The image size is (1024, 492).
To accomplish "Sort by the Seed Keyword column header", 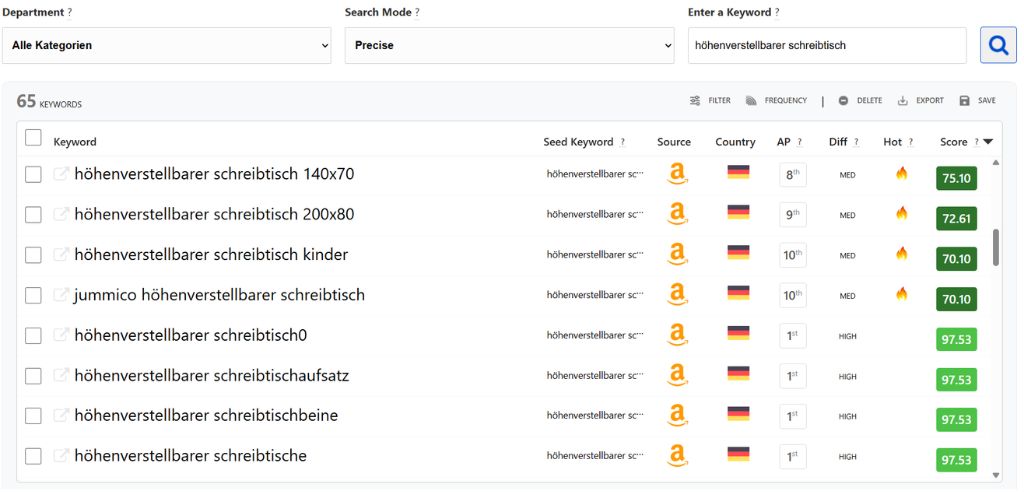I will click(578, 142).
